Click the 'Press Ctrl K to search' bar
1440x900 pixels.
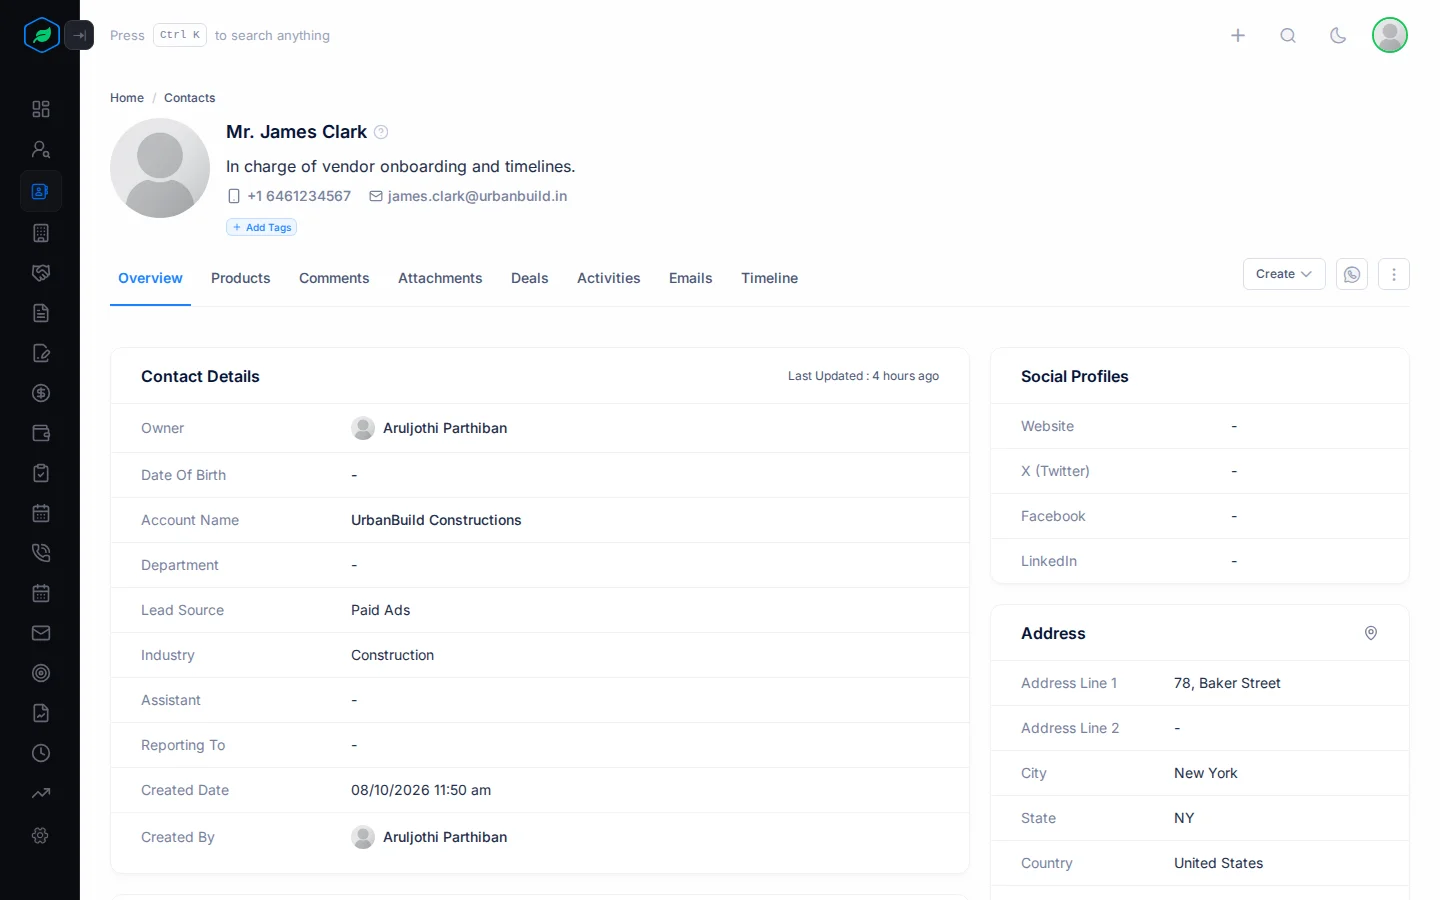pyautogui.click(x=220, y=35)
